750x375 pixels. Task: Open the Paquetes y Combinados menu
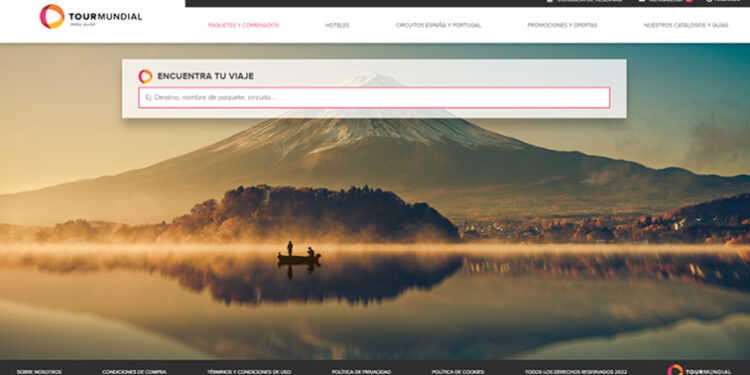[243, 25]
